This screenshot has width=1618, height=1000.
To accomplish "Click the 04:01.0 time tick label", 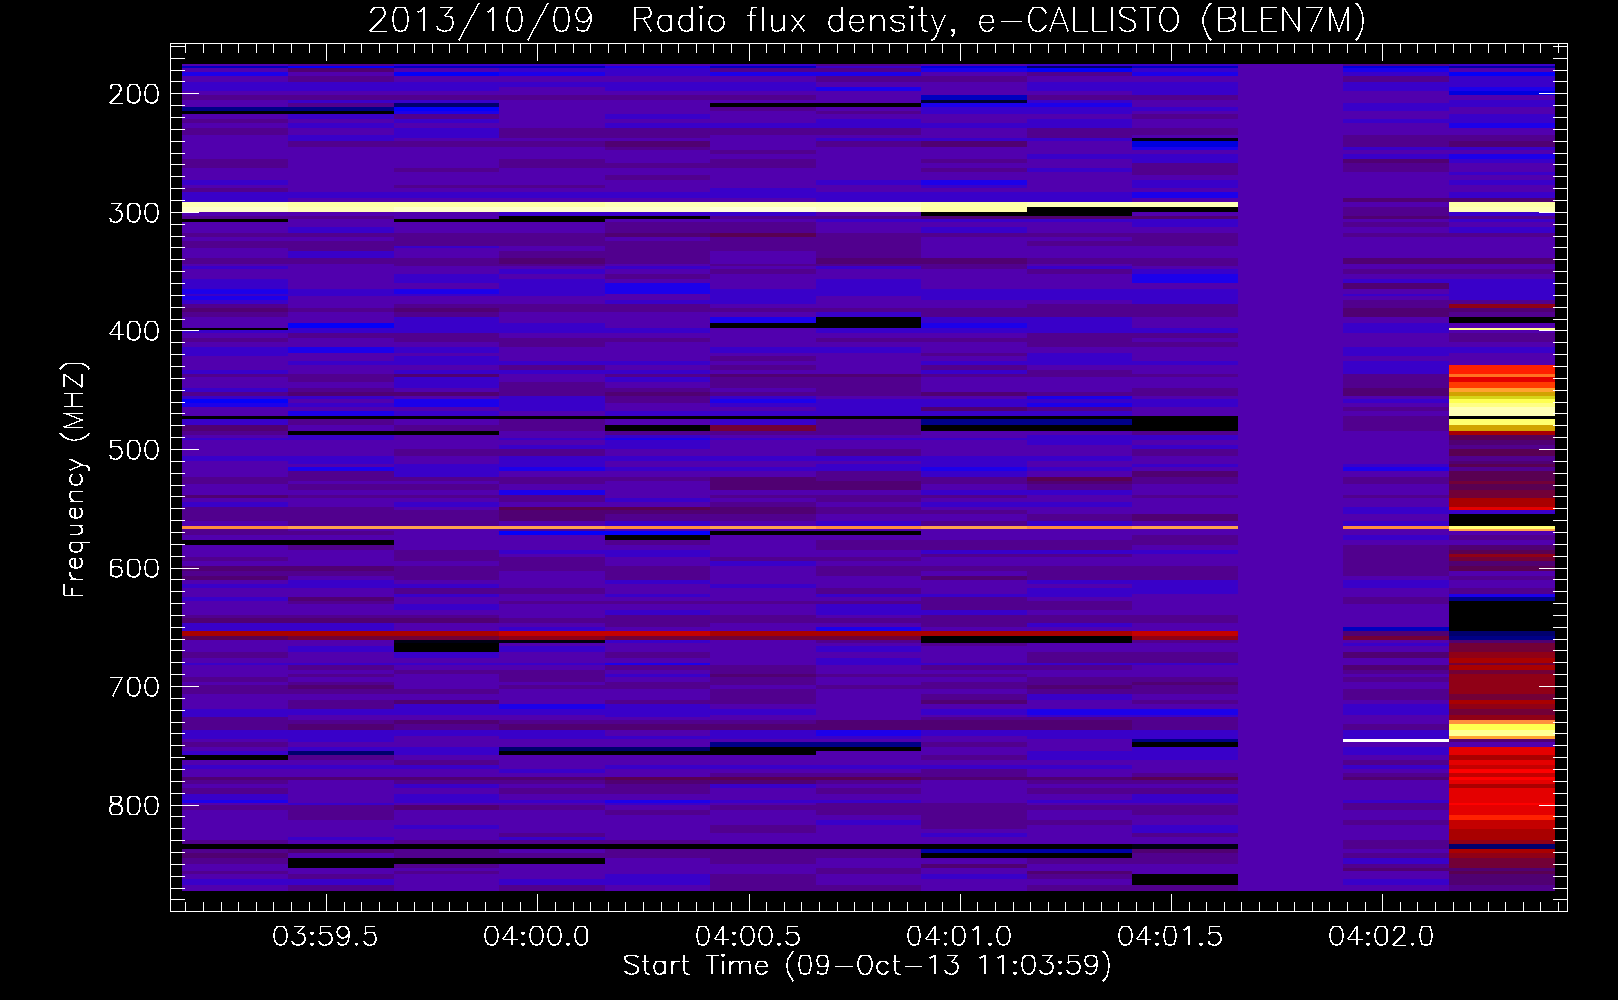I will [x=959, y=937].
